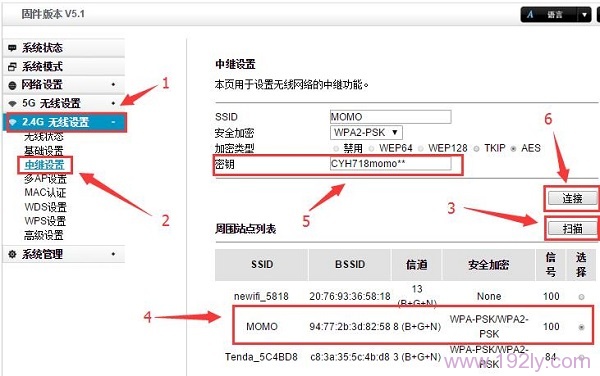Viewport: 600px width, 376px height.
Task: Select the 2.4G 无线设置 menu
Action: click(x=65, y=122)
